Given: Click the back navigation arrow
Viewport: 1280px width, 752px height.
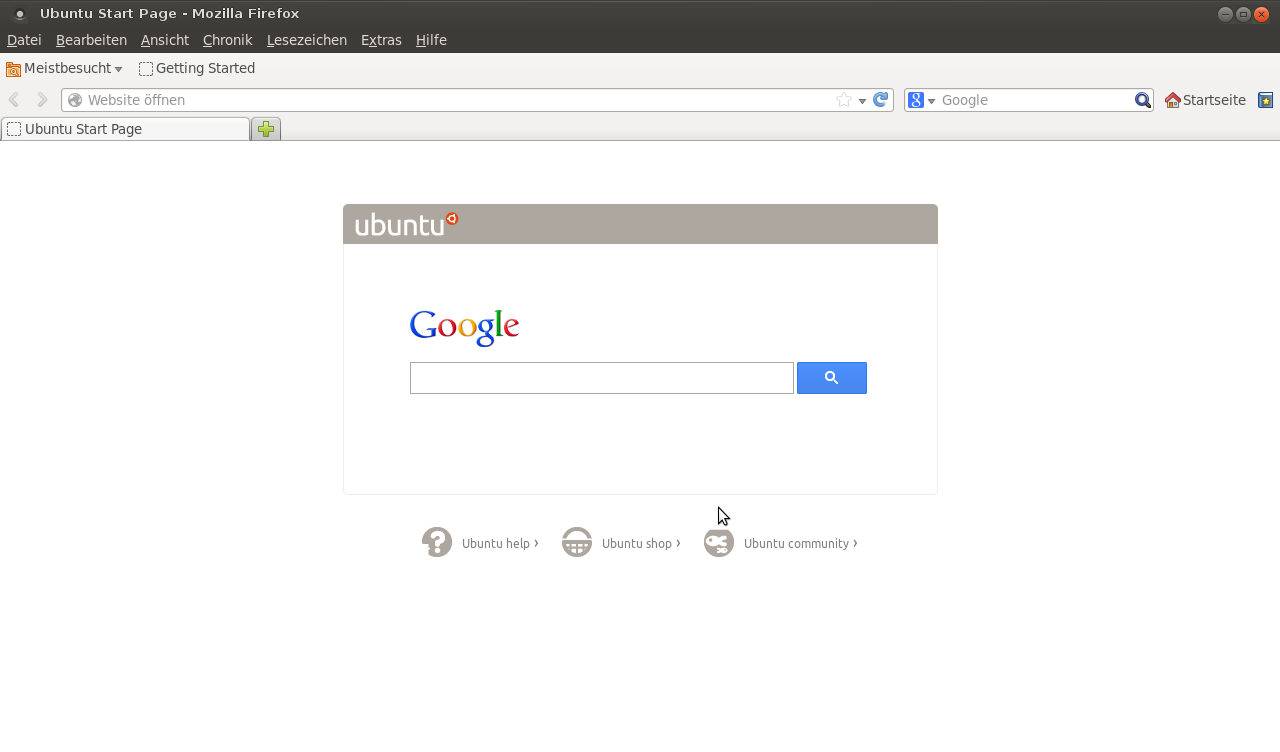Looking at the screenshot, I should click(14, 100).
